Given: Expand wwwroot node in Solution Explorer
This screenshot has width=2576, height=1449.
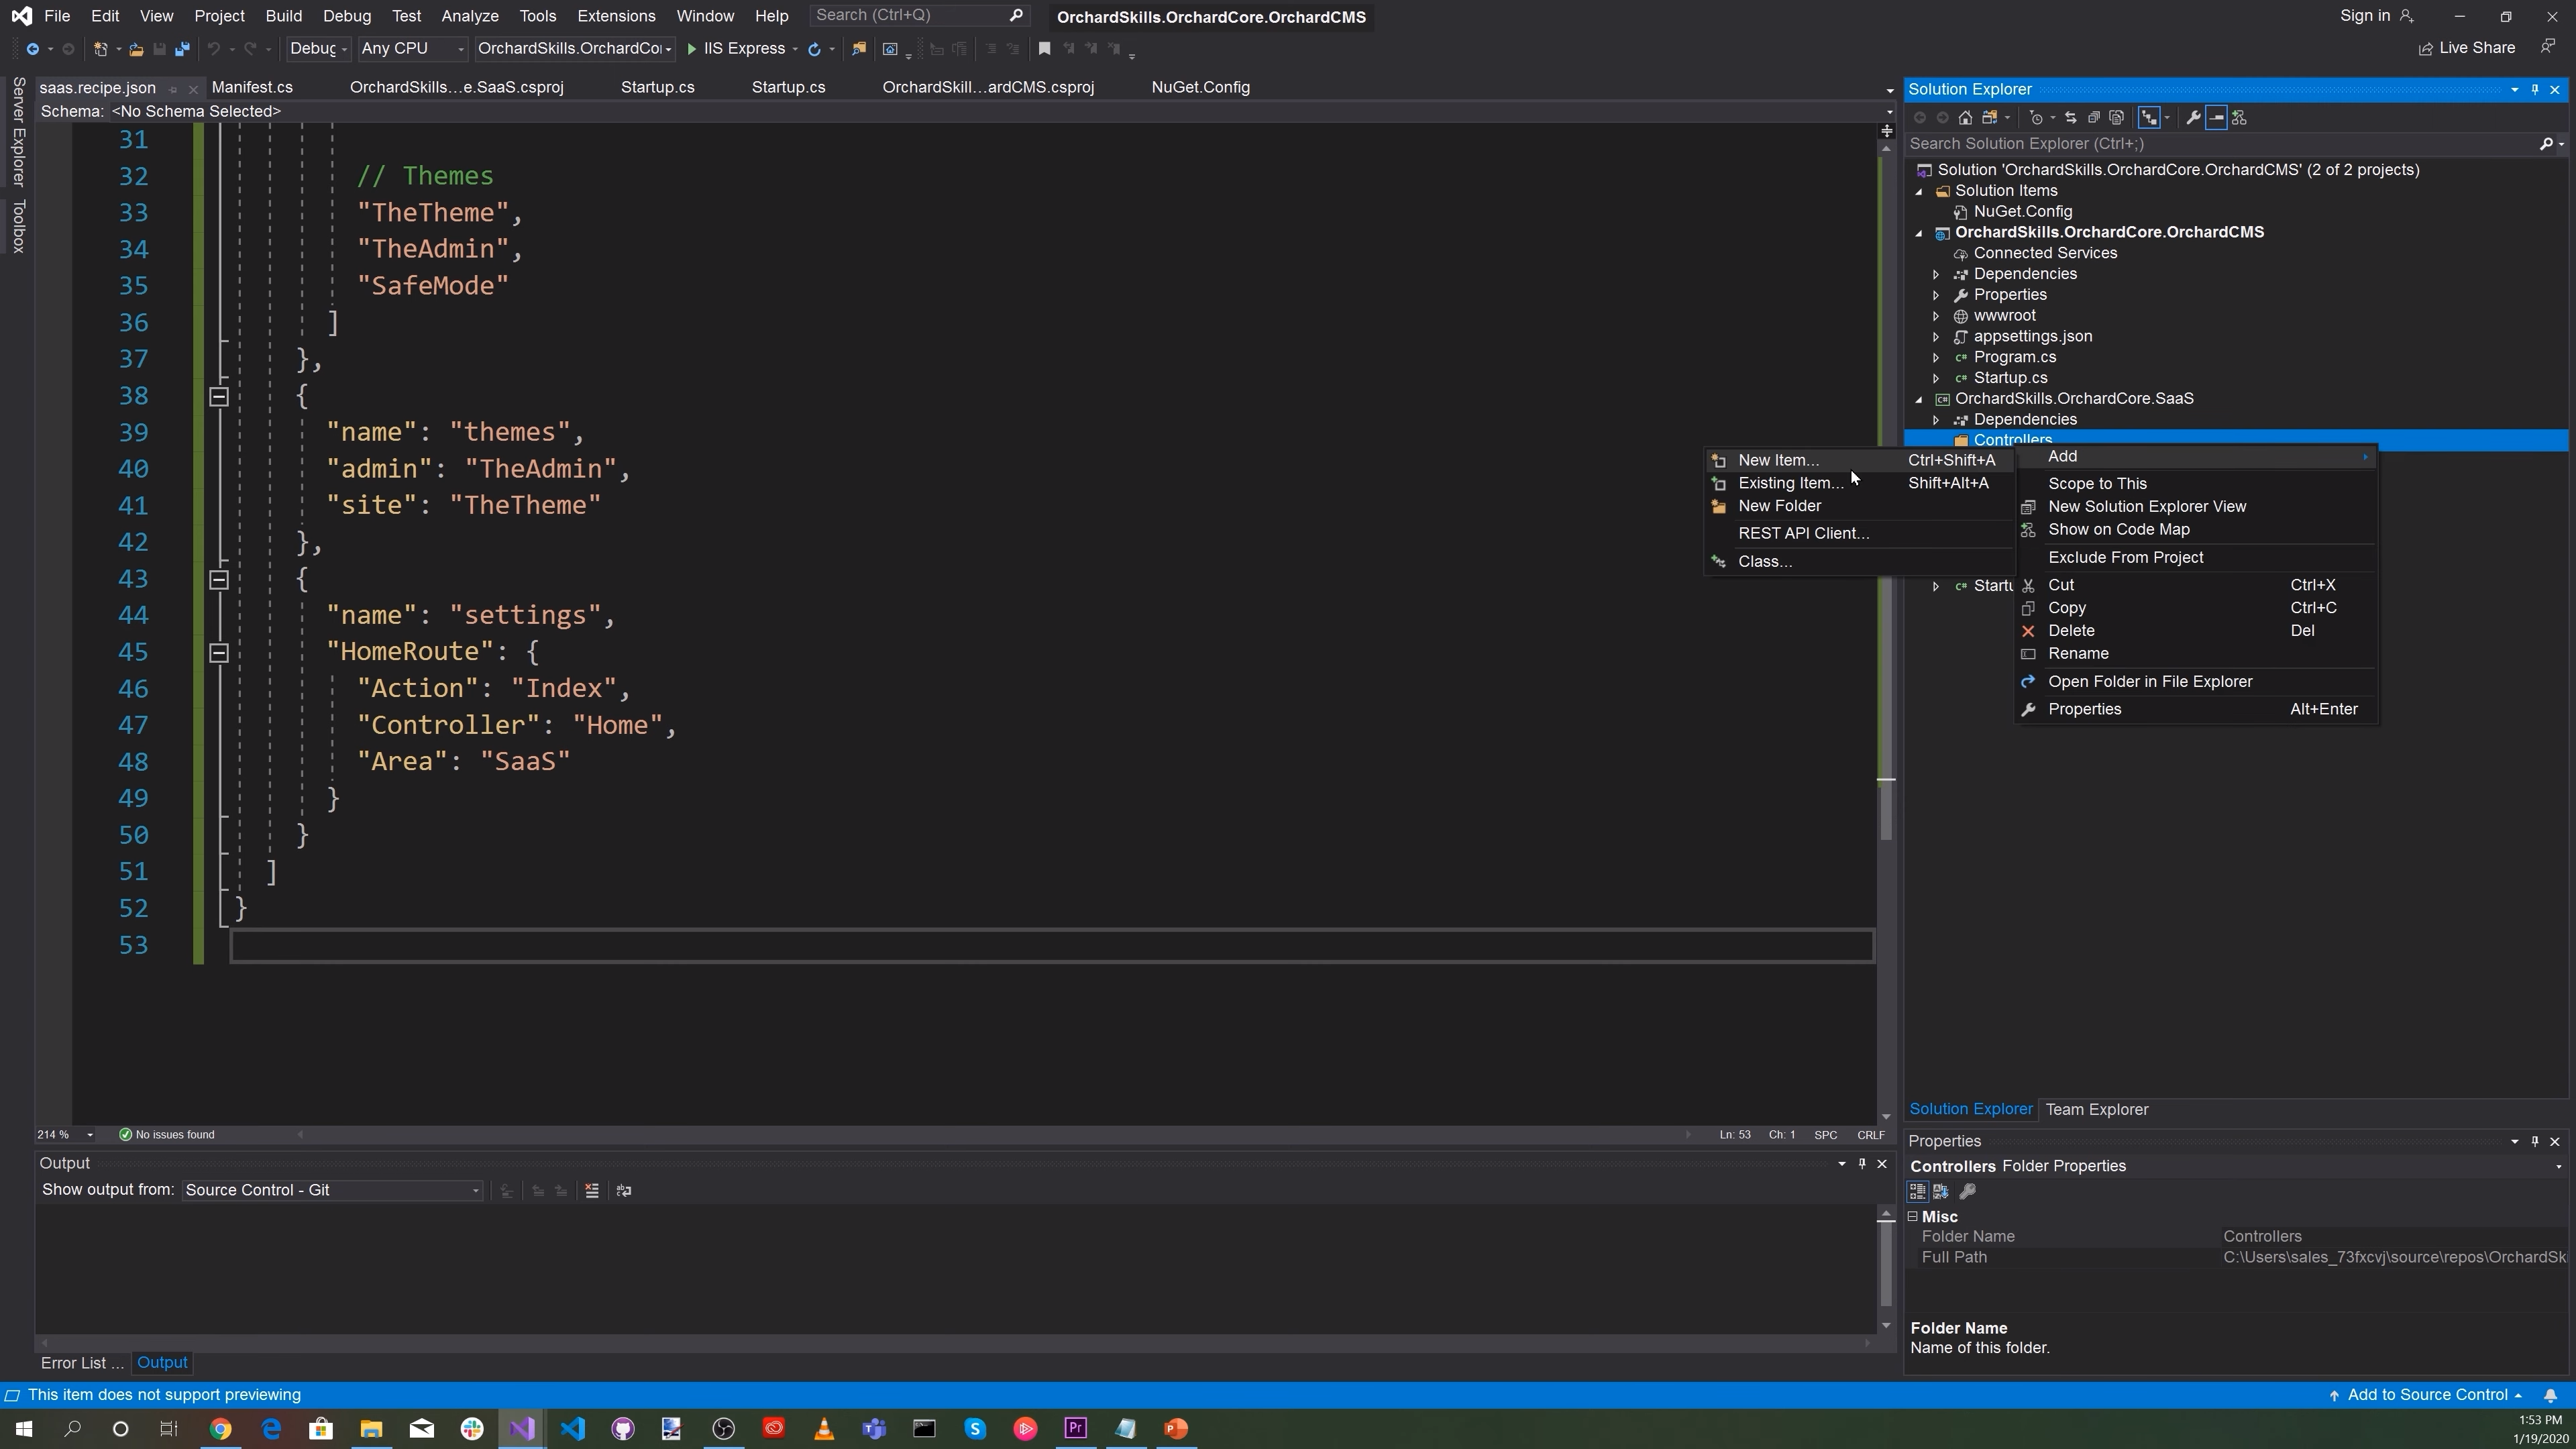Looking at the screenshot, I should (1935, 316).
